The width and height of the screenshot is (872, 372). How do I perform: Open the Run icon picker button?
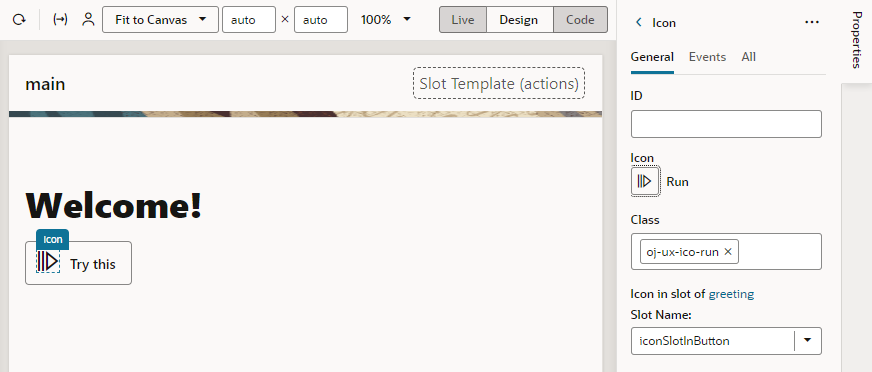645,181
